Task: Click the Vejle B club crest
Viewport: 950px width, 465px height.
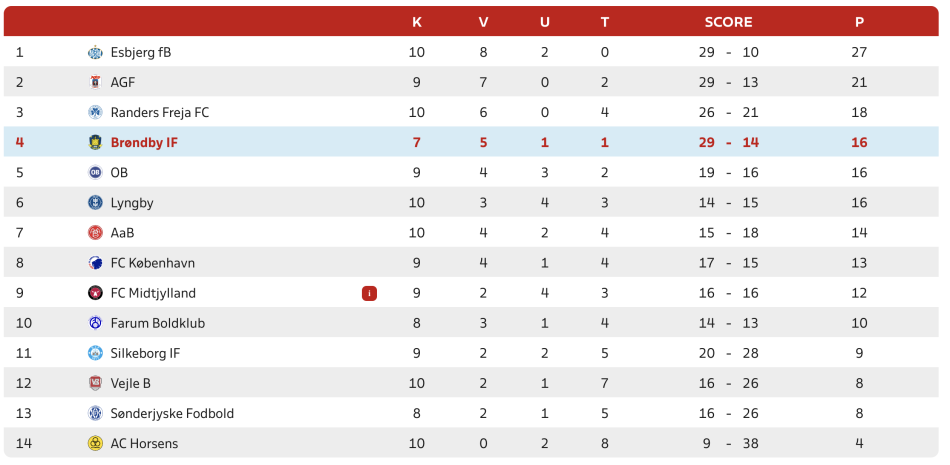Action: pos(95,384)
